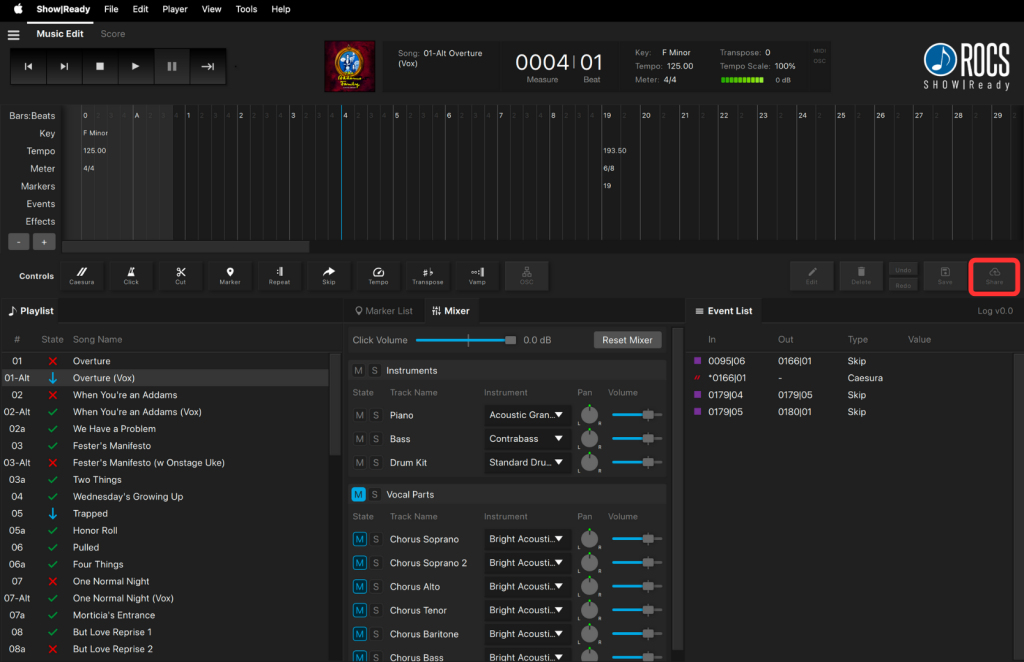Select the Cut scissors tool
This screenshot has width=1024, height=662.
tap(180, 275)
